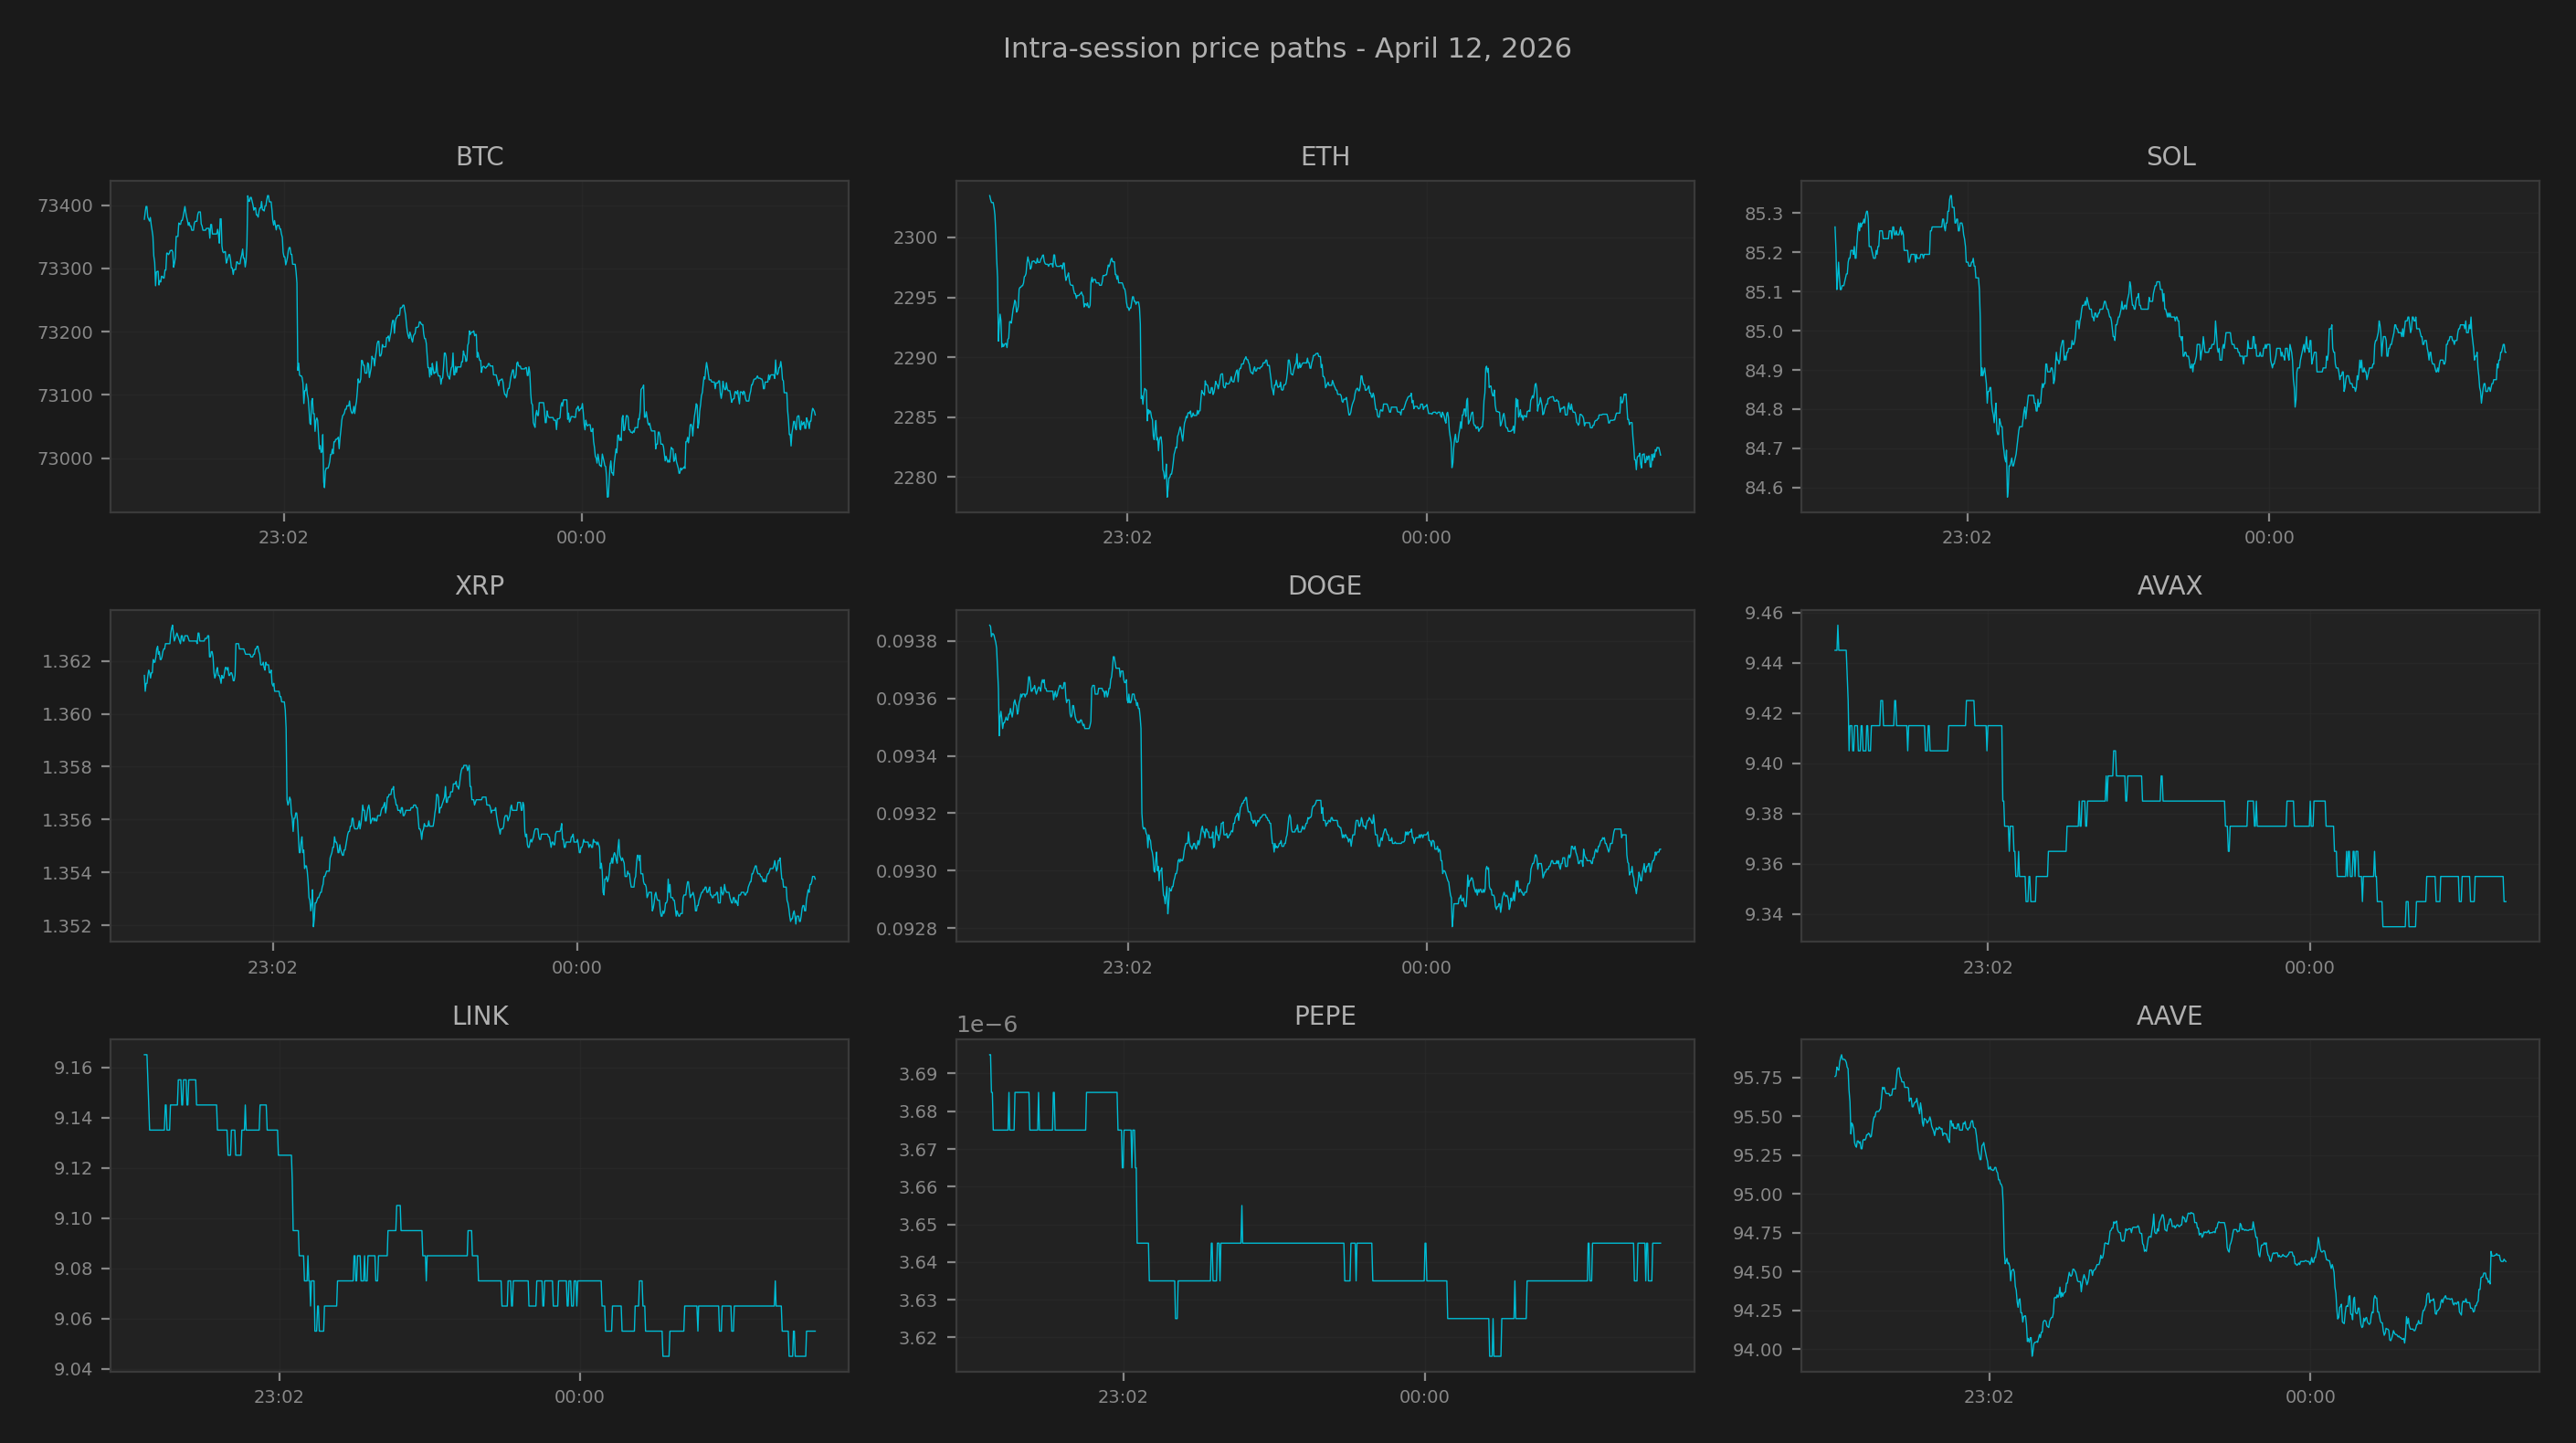This screenshot has height=1443, width=2576.
Task: Click the AAVE chart title
Action: tap(2169, 1016)
